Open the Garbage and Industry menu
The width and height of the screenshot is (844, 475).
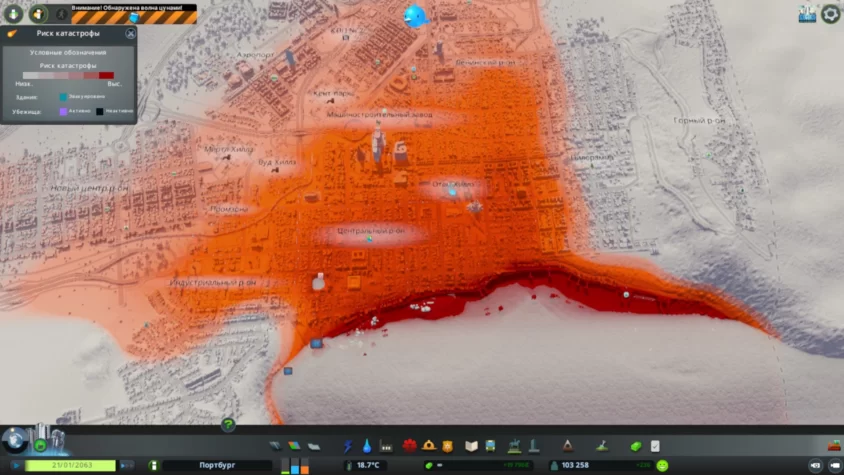pos(386,446)
